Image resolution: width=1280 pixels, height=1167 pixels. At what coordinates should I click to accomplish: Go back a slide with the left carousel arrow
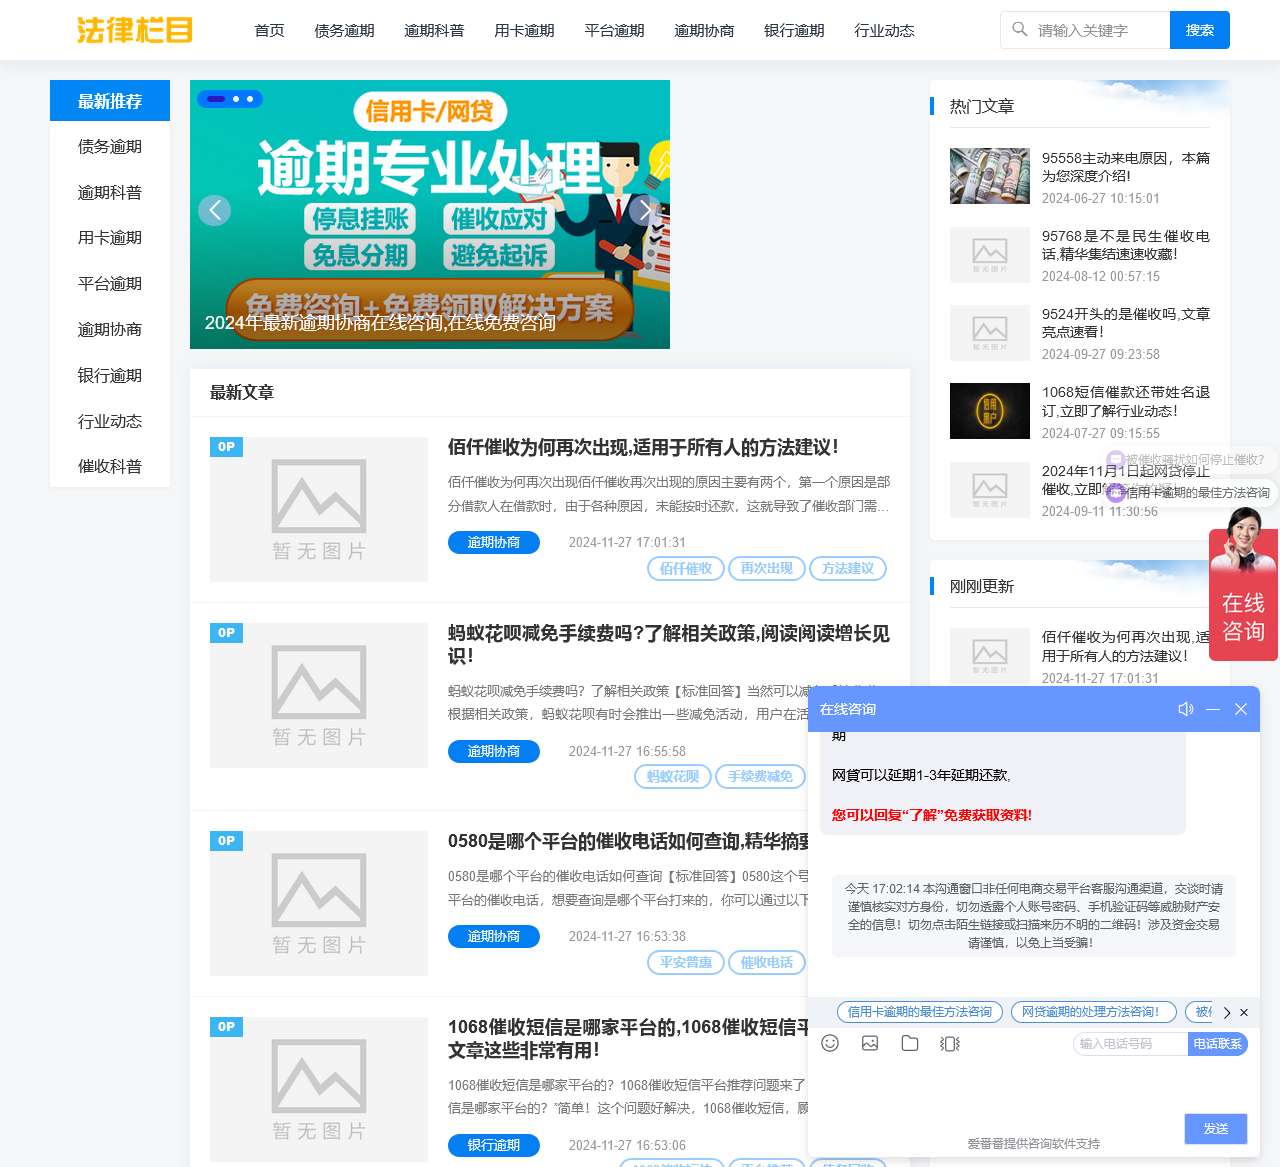(x=214, y=210)
